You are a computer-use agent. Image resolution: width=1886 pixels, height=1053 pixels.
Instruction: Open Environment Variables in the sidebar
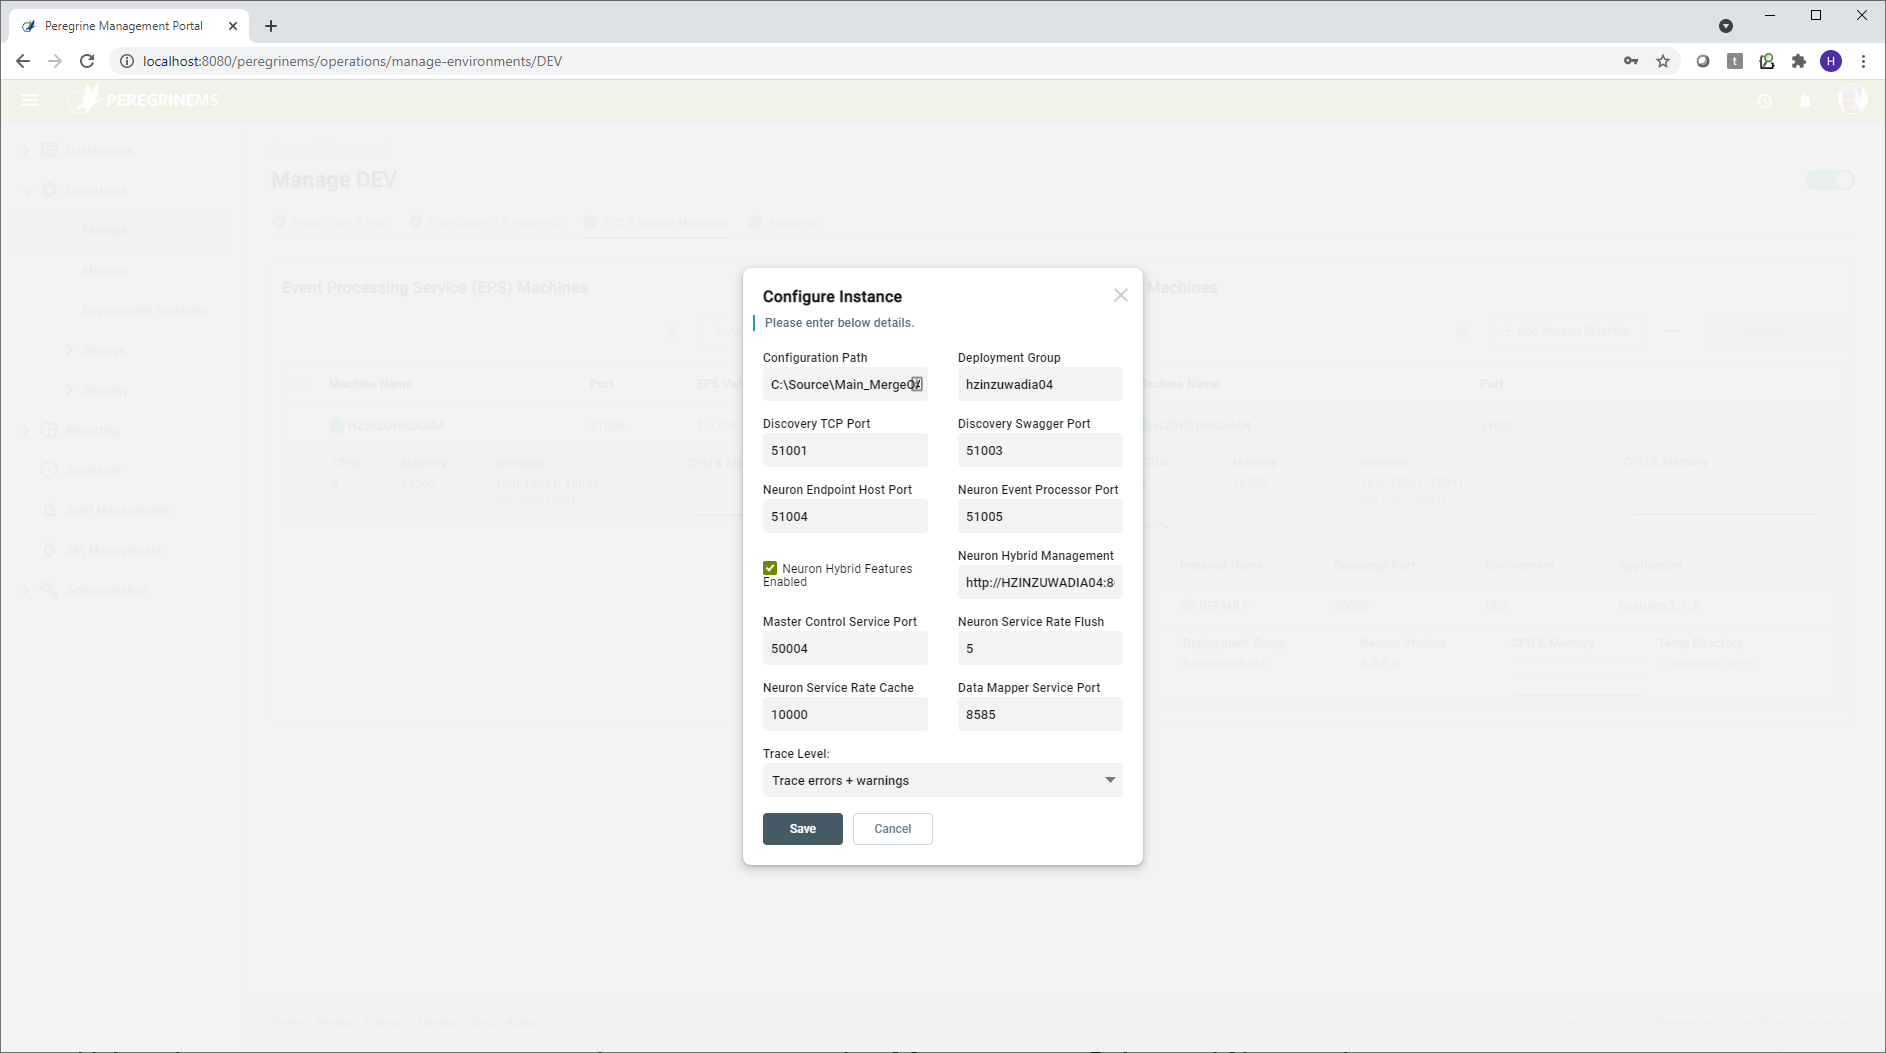pos(145,311)
